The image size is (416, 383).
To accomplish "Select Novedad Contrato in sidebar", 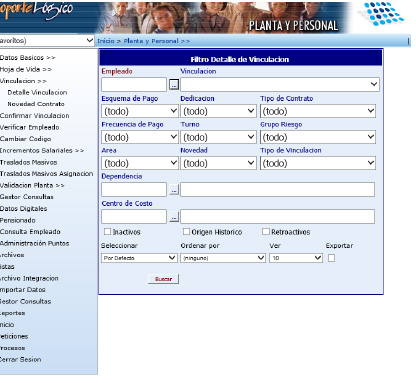I will click(x=36, y=104).
